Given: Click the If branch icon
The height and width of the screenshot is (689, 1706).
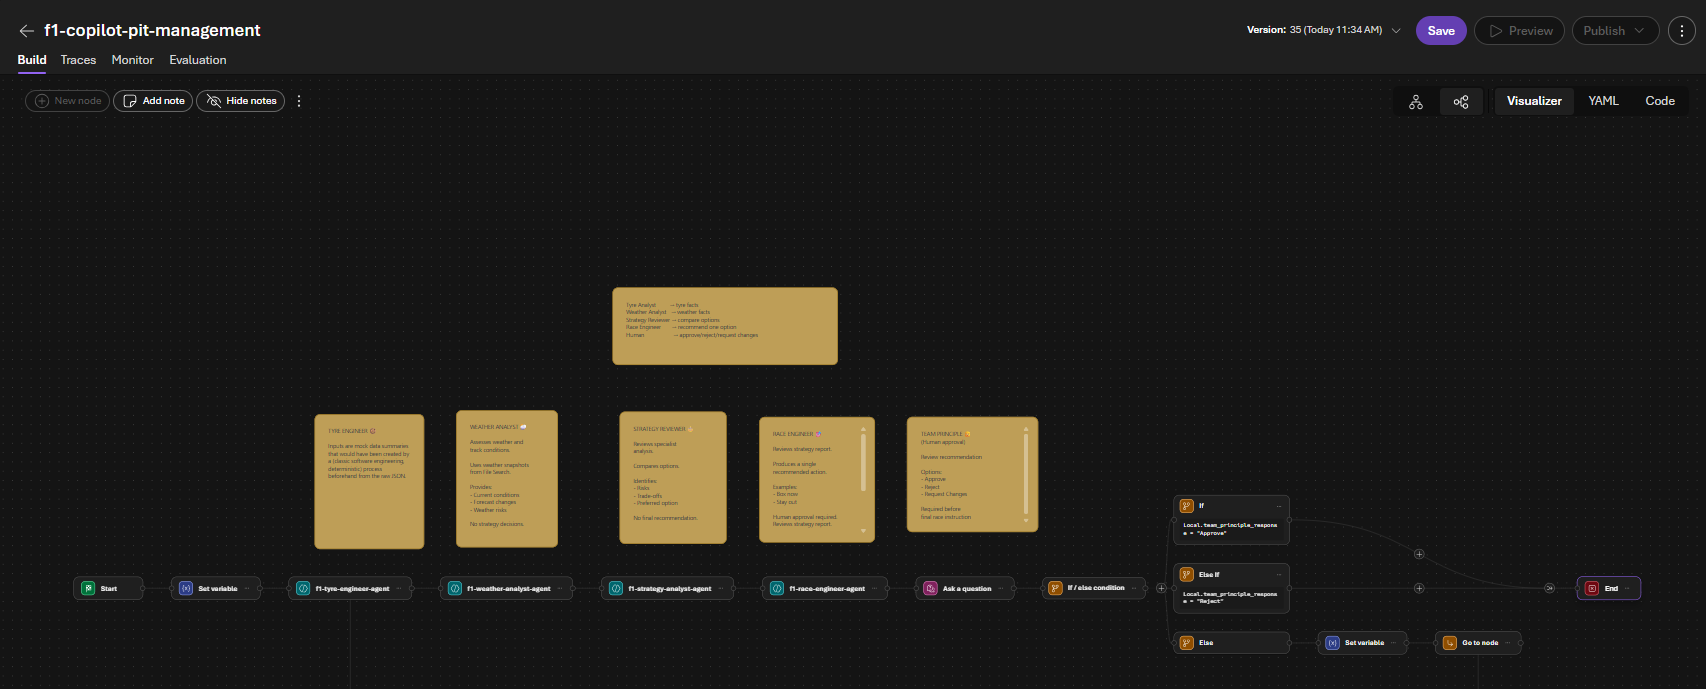Looking at the screenshot, I should [x=1187, y=506].
